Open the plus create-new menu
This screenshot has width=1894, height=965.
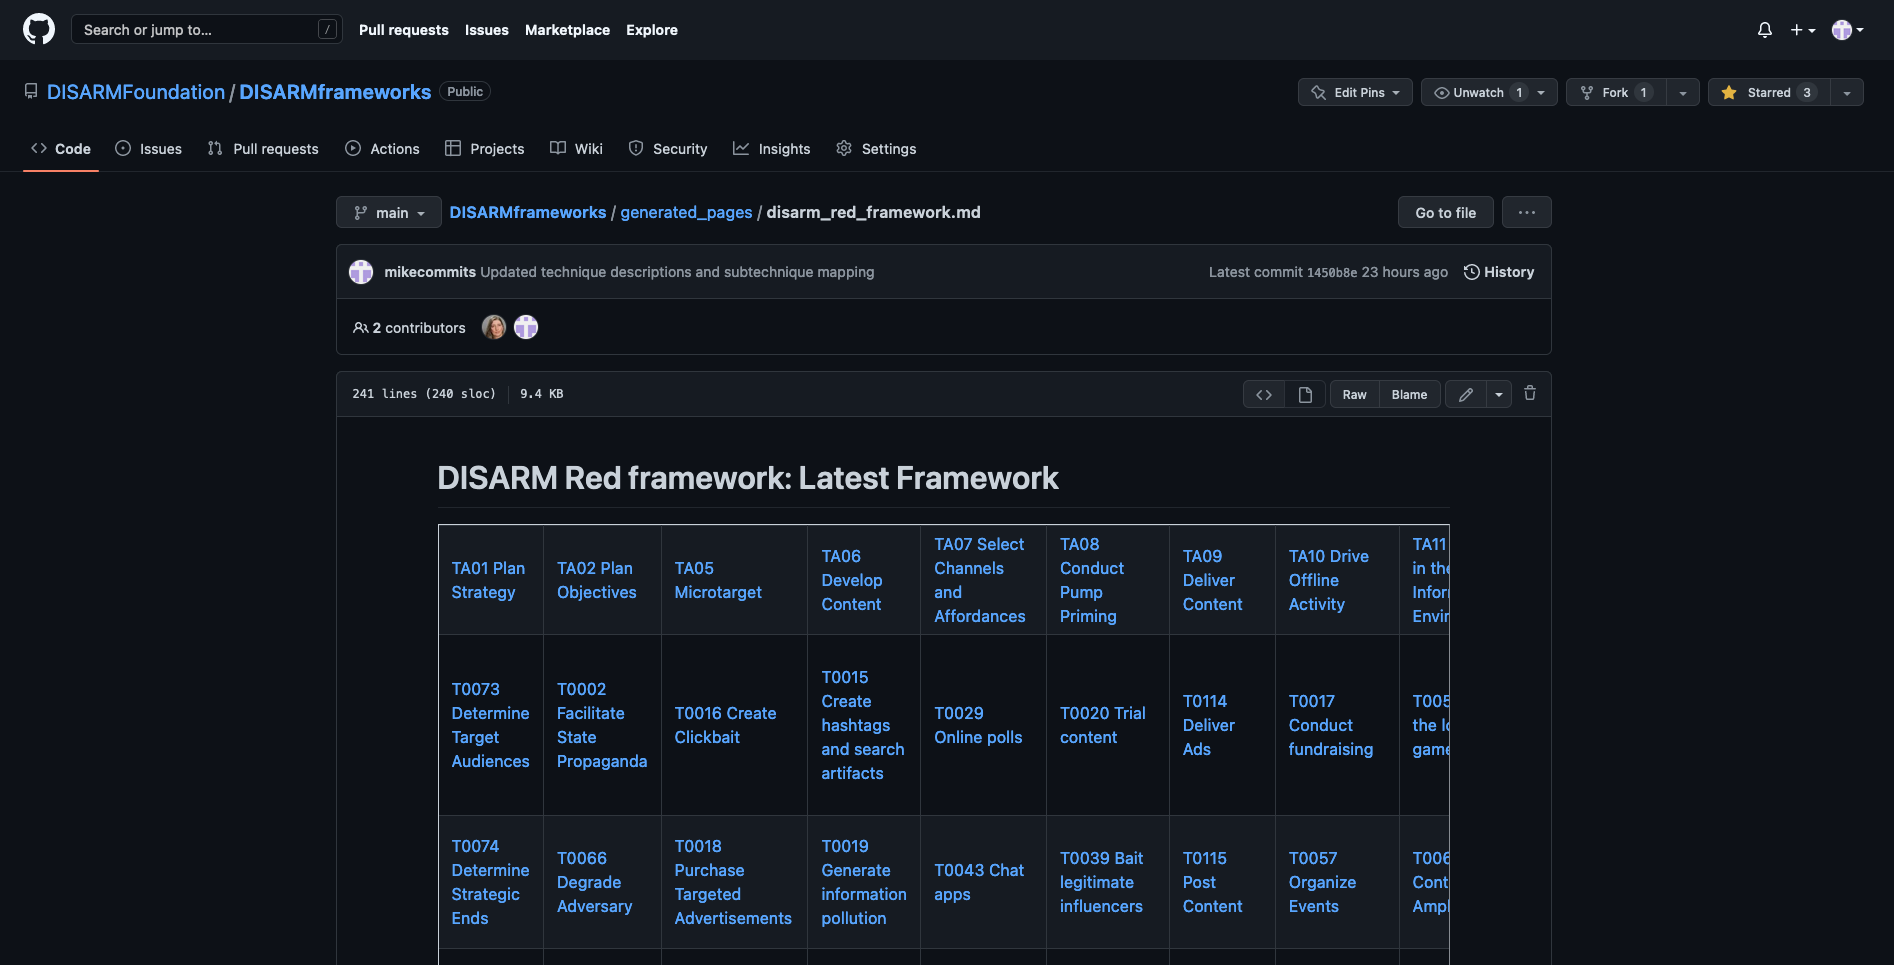click(1803, 30)
